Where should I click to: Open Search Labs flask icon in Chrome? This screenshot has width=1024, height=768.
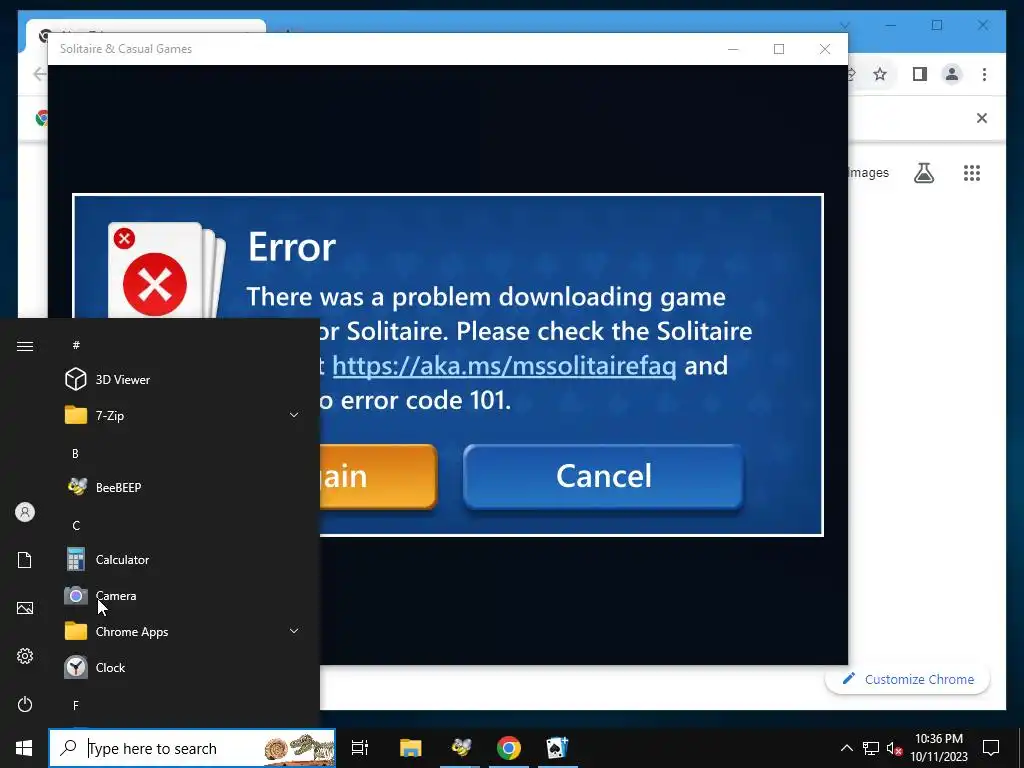[x=923, y=173]
